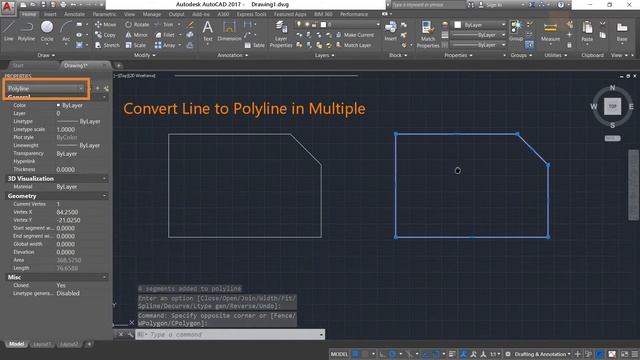Click the Stretch tool
The width and height of the screenshot is (640, 360).
point(107,45)
